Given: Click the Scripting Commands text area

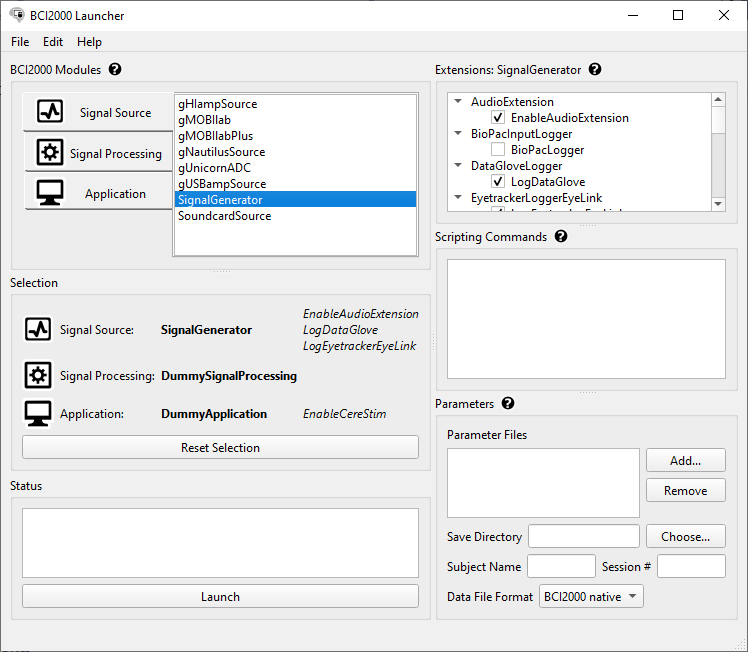Looking at the screenshot, I should tap(586, 319).
